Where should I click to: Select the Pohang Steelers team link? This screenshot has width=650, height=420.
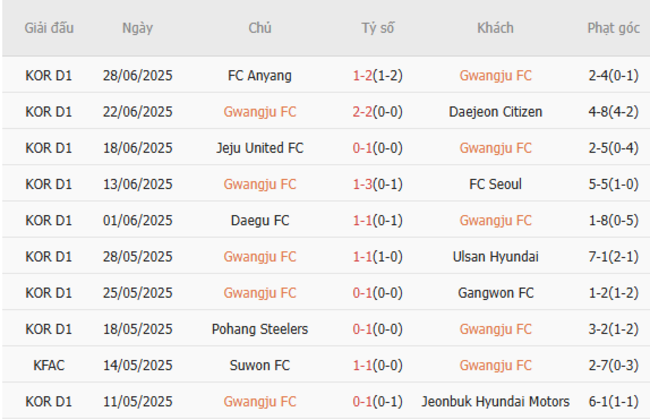click(x=260, y=329)
